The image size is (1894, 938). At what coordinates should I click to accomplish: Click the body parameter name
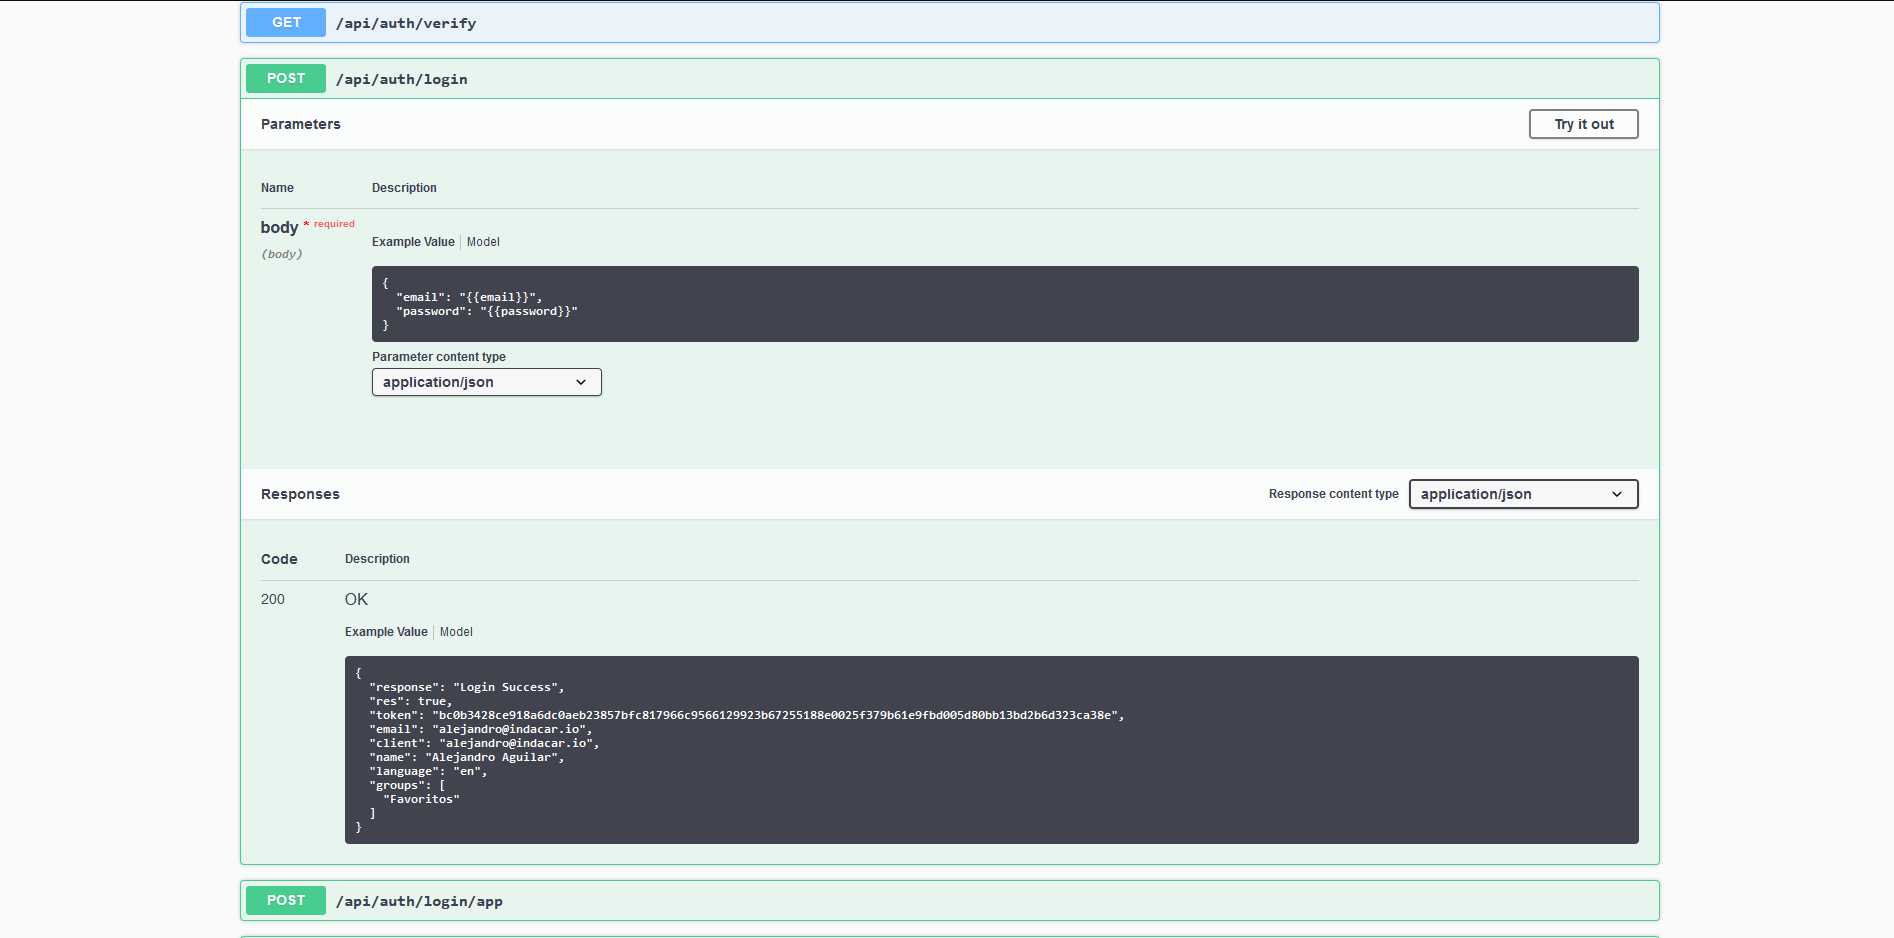click(279, 227)
